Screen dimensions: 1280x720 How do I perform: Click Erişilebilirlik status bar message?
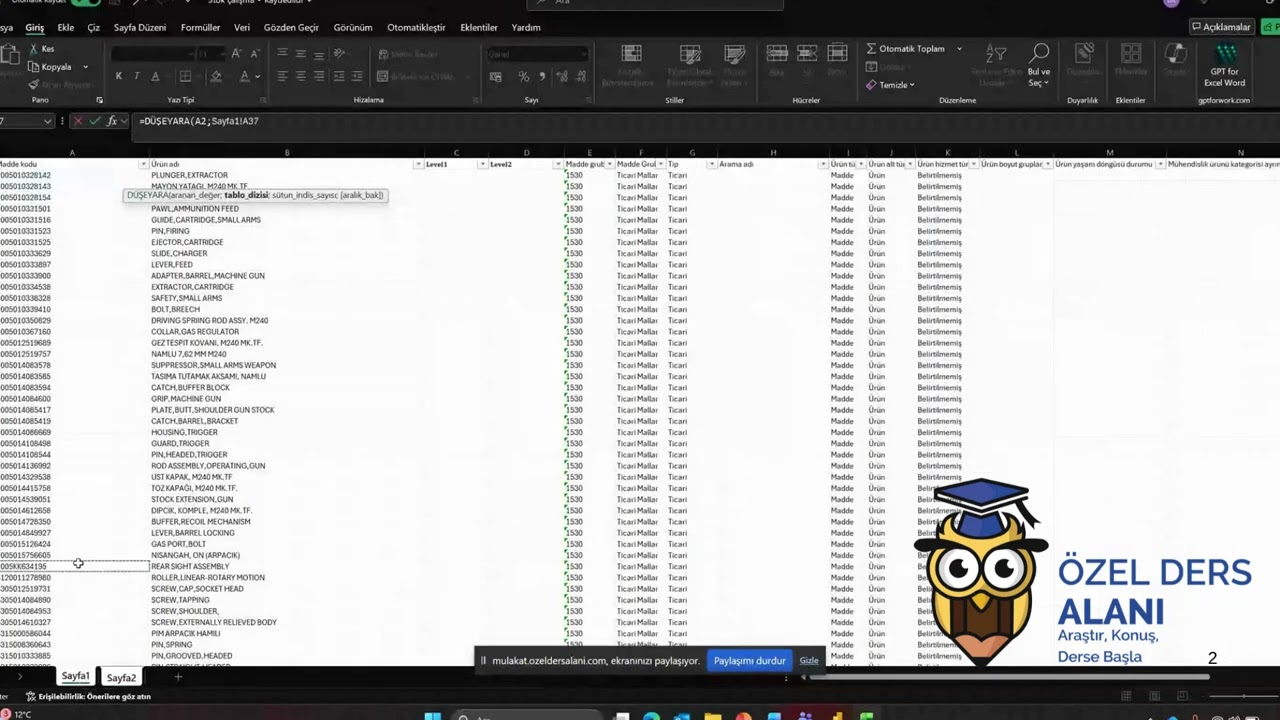click(88, 696)
